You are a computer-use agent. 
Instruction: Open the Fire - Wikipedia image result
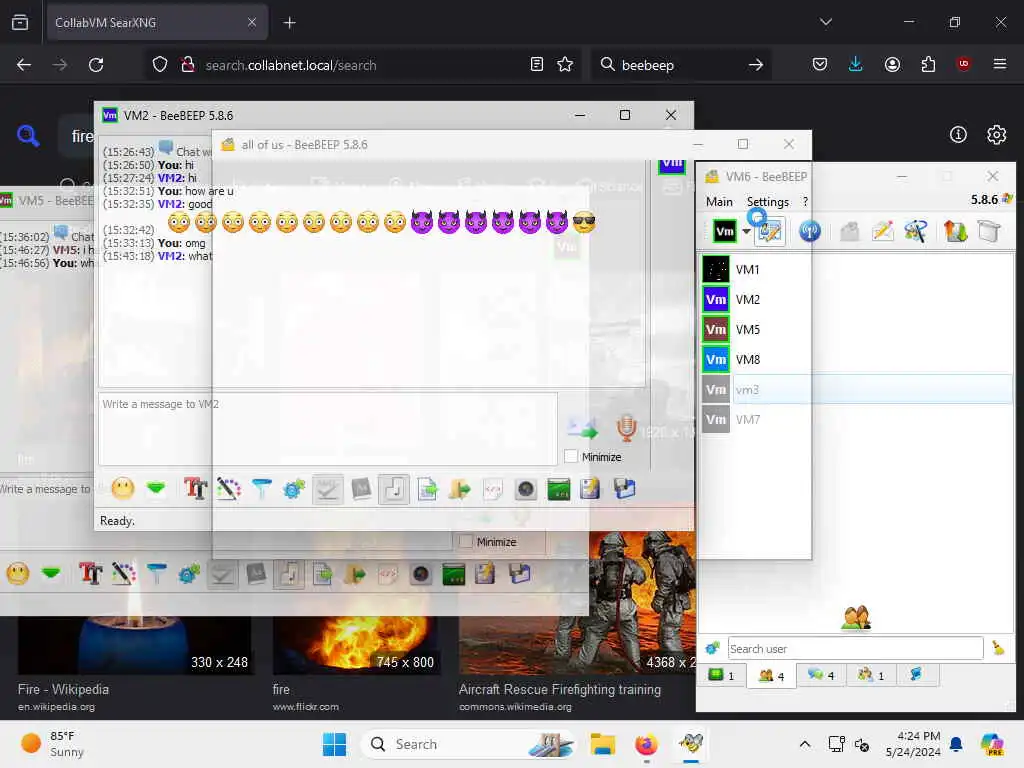tap(63, 689)
